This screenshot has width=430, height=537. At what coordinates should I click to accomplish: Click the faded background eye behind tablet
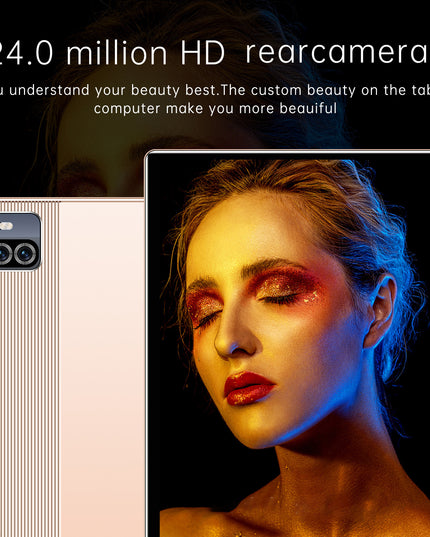[80, 175]
